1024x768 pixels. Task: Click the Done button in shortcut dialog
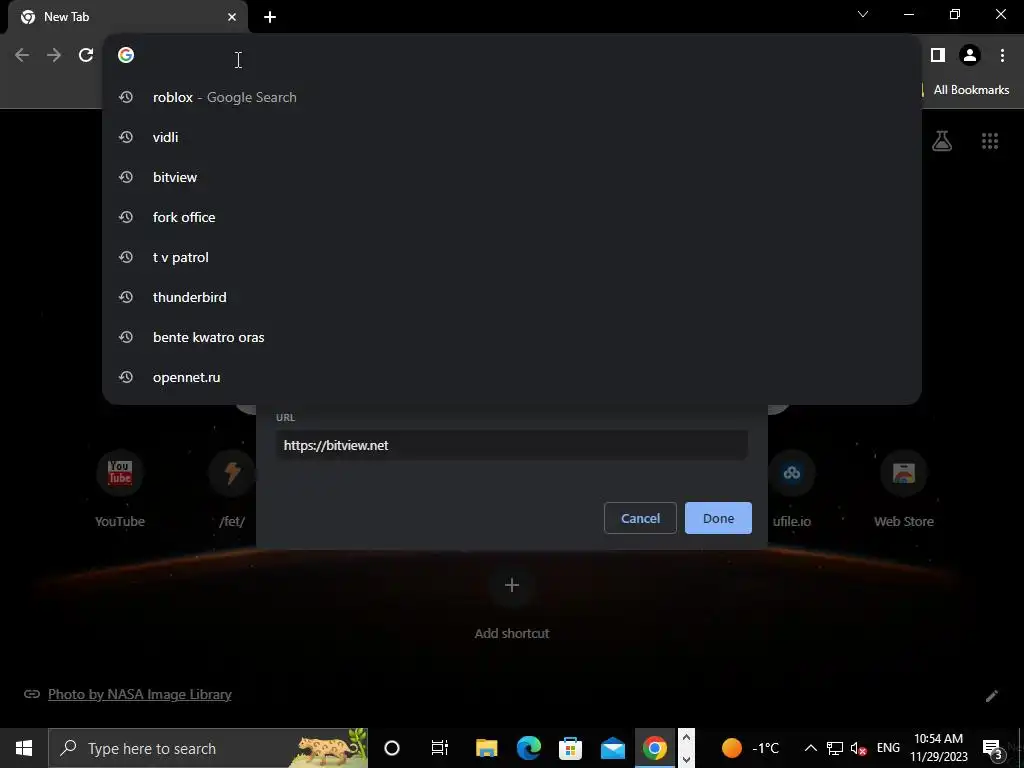718,518
